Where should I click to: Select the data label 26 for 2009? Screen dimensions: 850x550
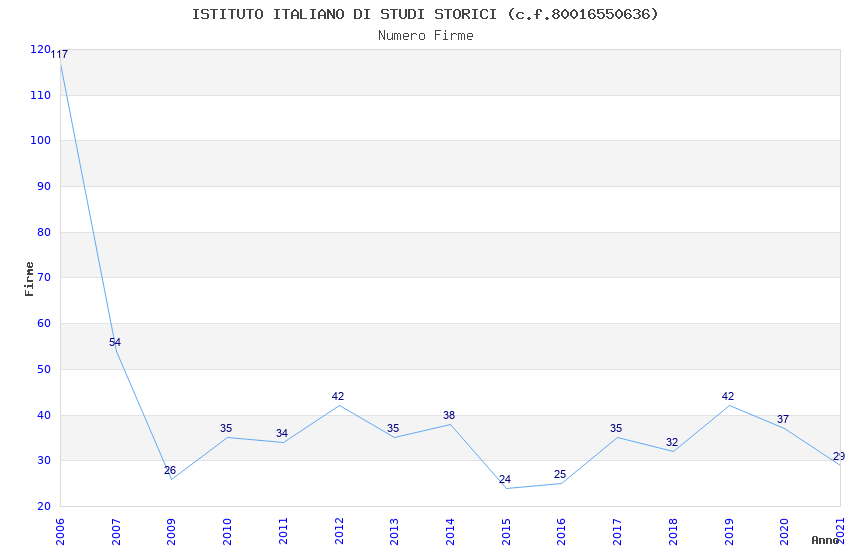tap(170, 470)
